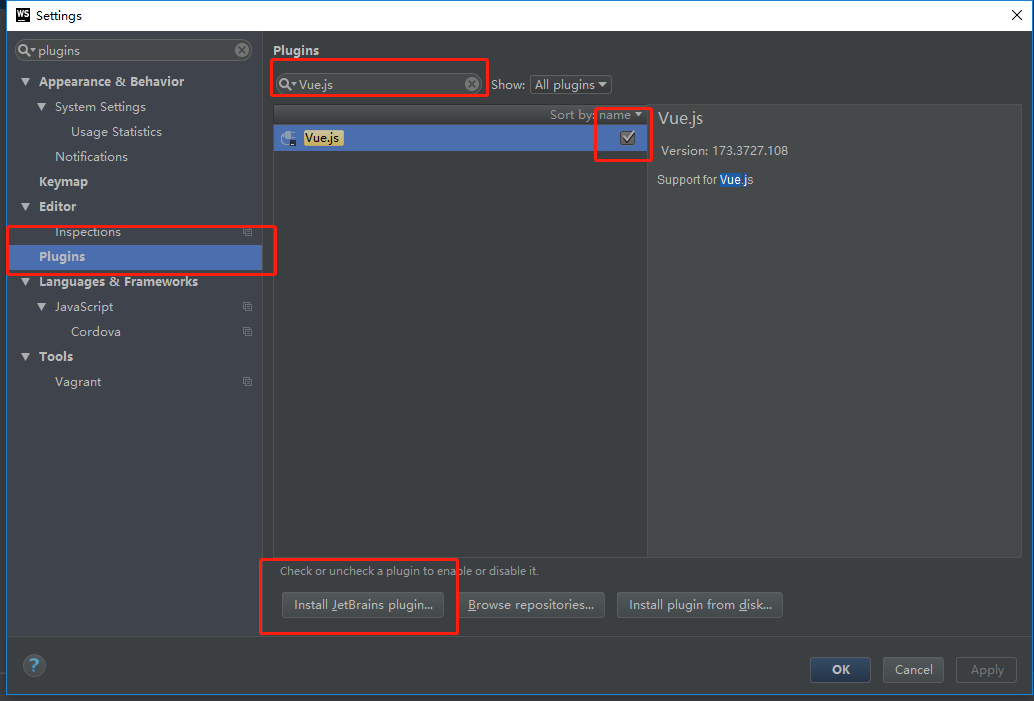Open the Keymap settings page
Viewport: 1034px width, 701px height.
[x=63, y=182]
